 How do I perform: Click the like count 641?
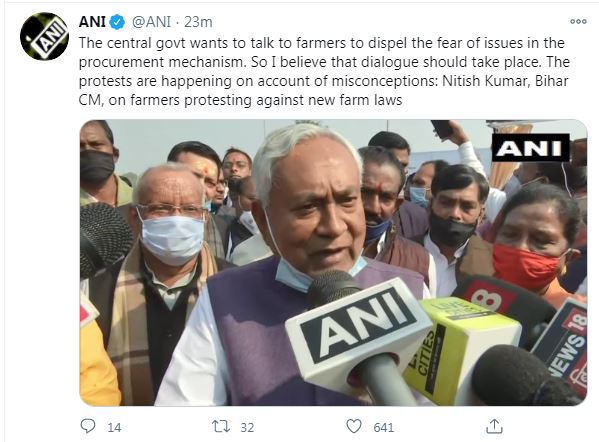coord(384,427)
